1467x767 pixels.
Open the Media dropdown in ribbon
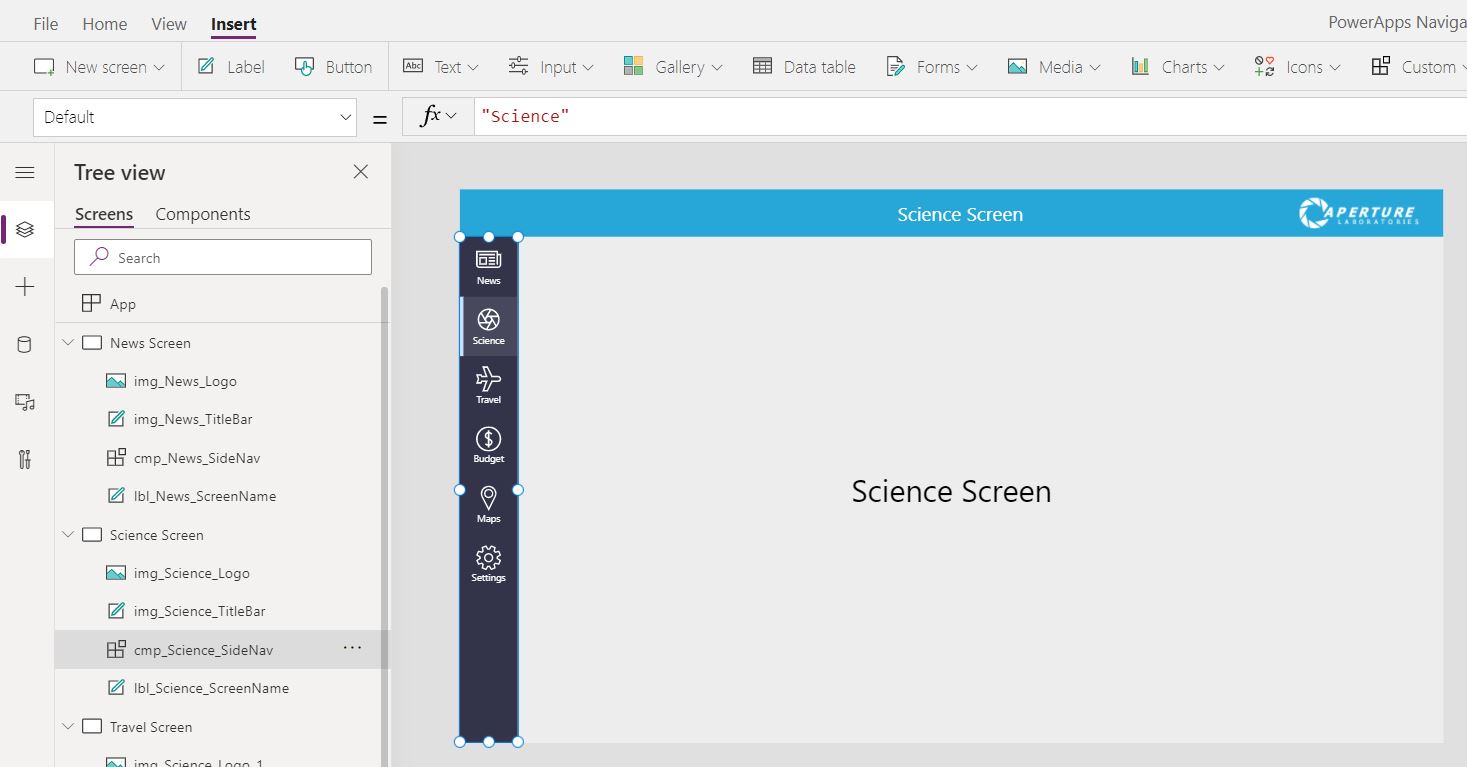pos(1054,67)
